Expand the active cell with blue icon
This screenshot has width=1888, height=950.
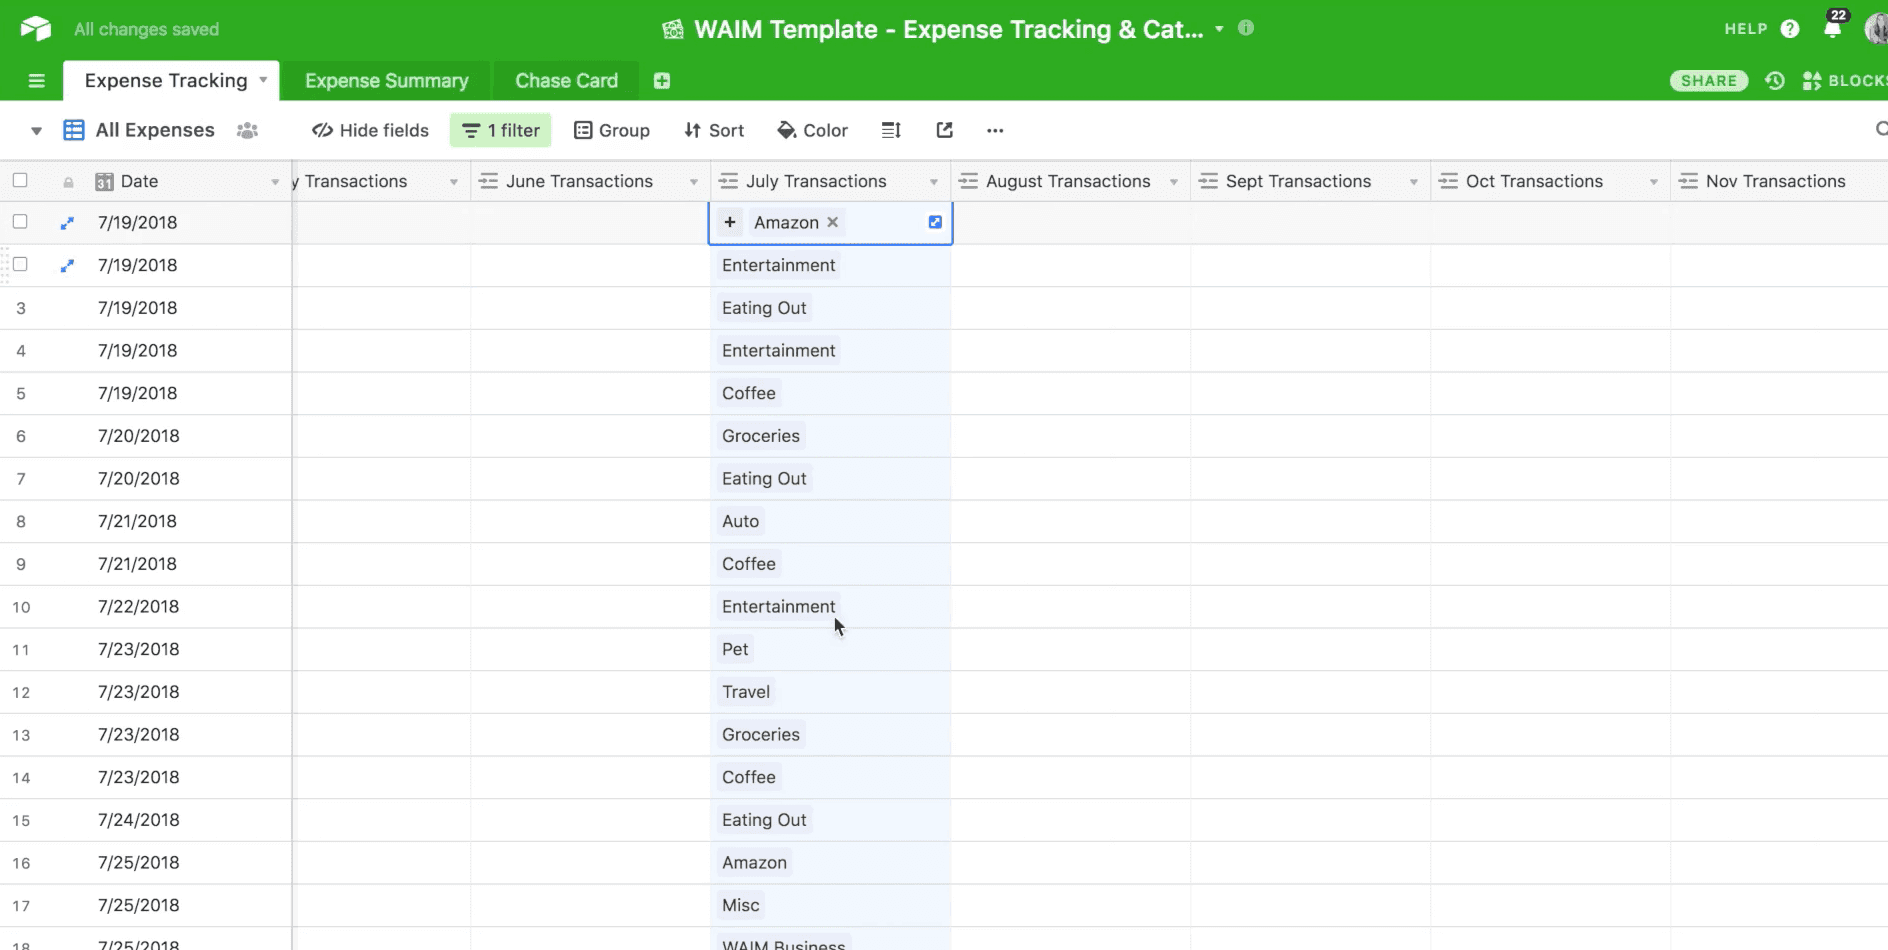(935, 222)
